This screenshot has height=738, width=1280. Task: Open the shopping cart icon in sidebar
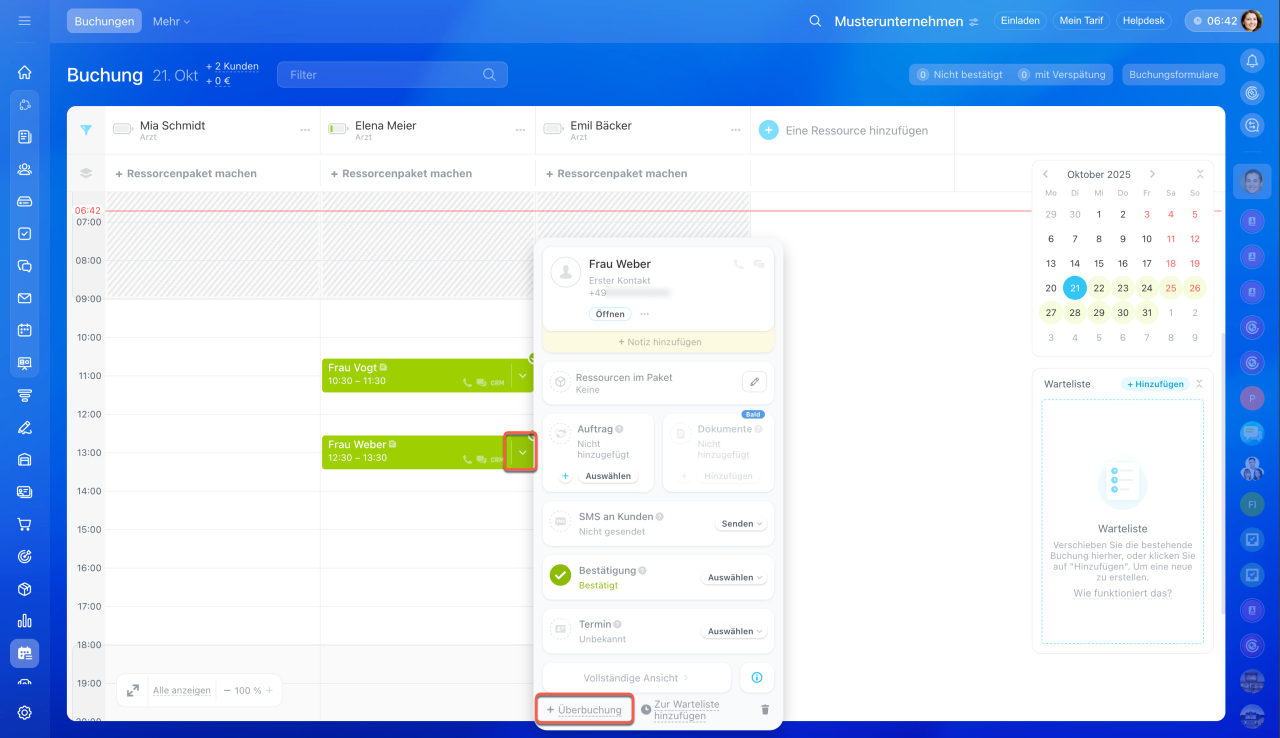click(25, 524)
